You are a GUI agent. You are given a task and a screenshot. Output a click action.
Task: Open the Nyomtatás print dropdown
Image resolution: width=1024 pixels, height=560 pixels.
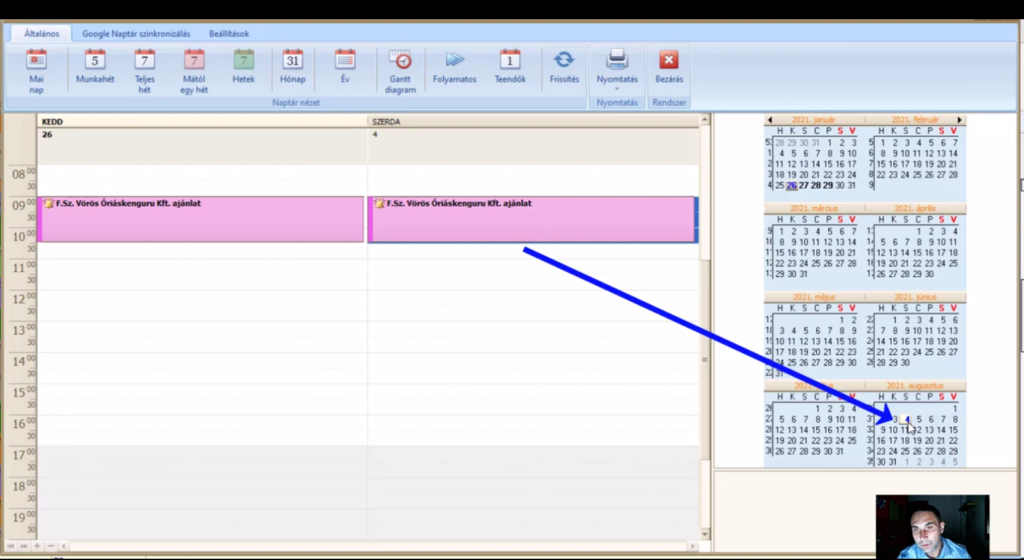click(617, 69)
